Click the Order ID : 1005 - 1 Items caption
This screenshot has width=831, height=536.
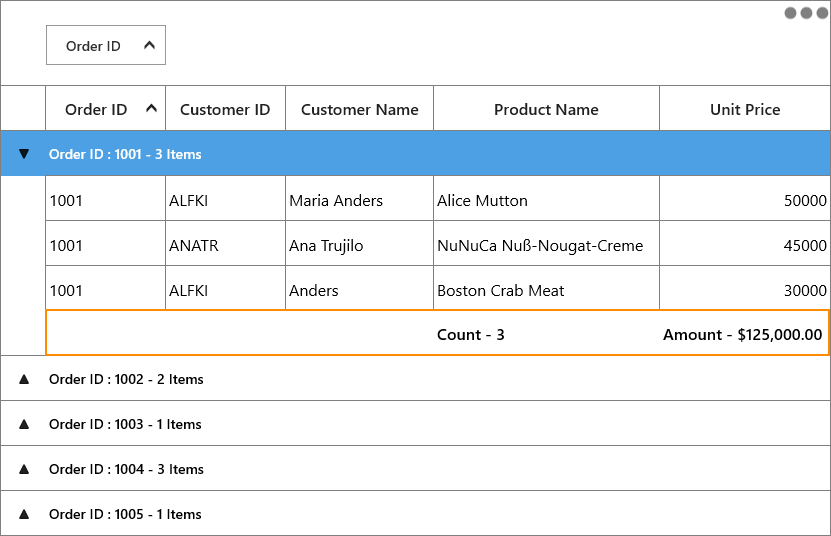point(125,515)
